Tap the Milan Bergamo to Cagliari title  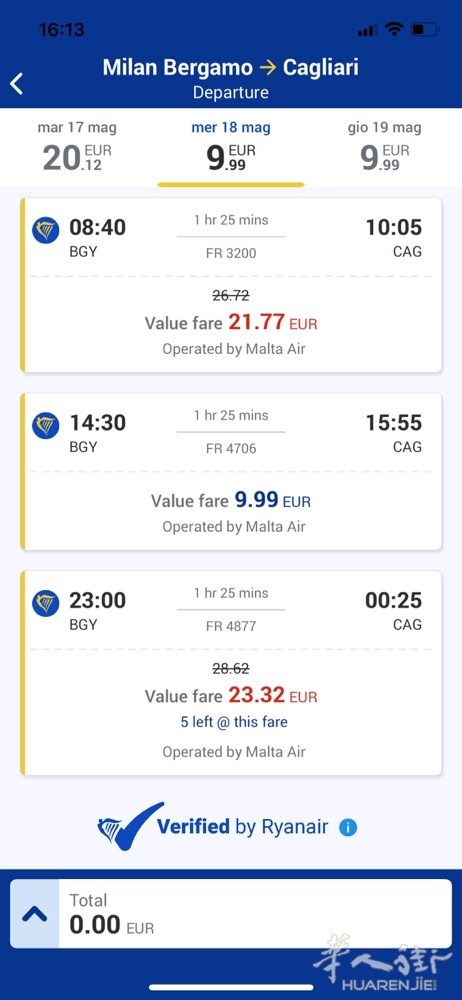[230, 67]
